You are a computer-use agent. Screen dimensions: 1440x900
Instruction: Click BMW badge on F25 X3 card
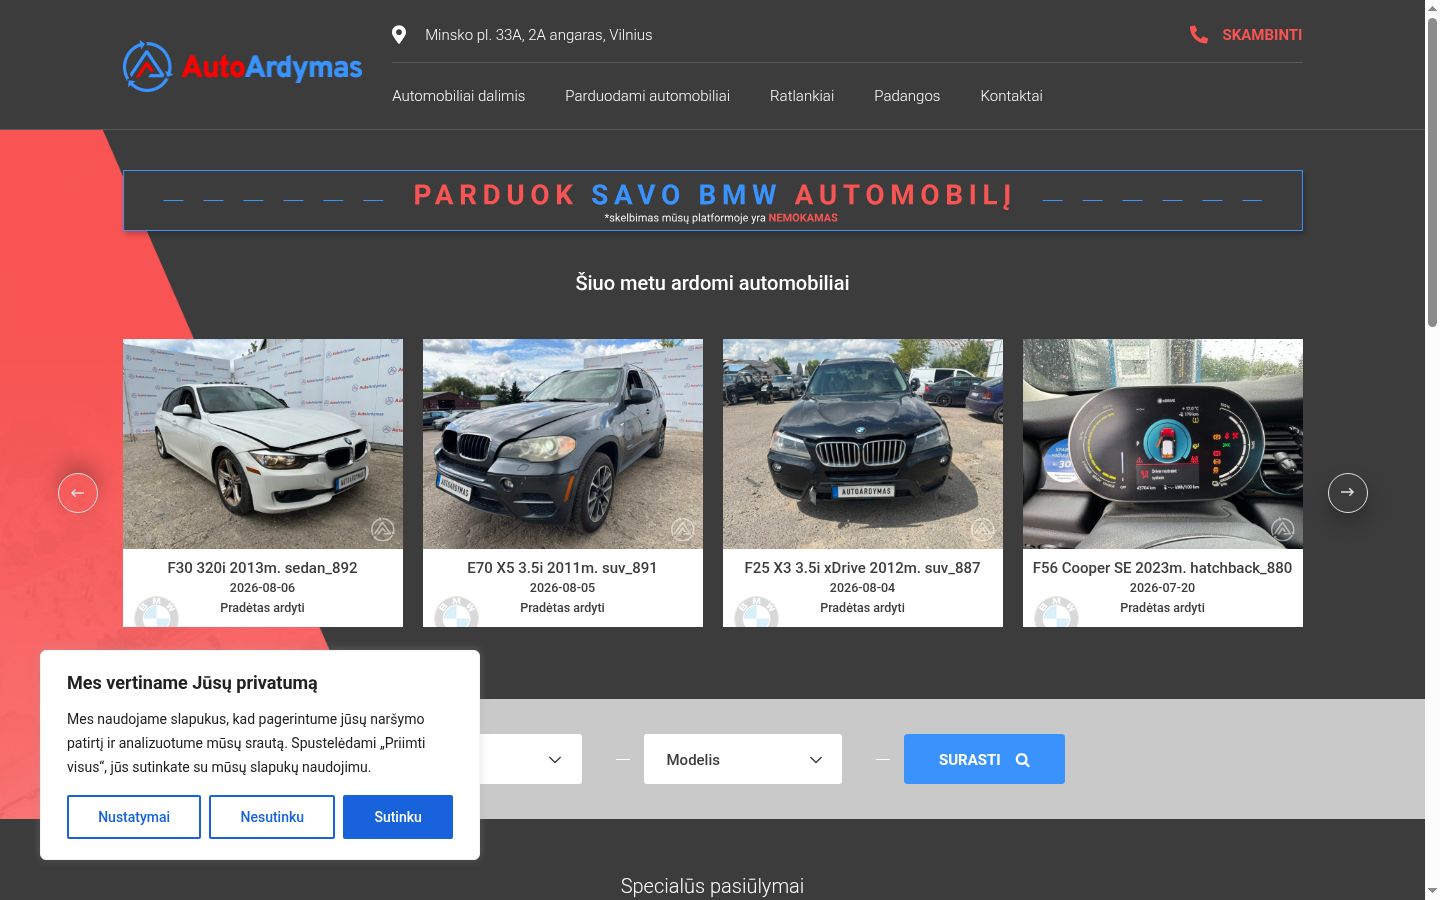click(757, 612)
